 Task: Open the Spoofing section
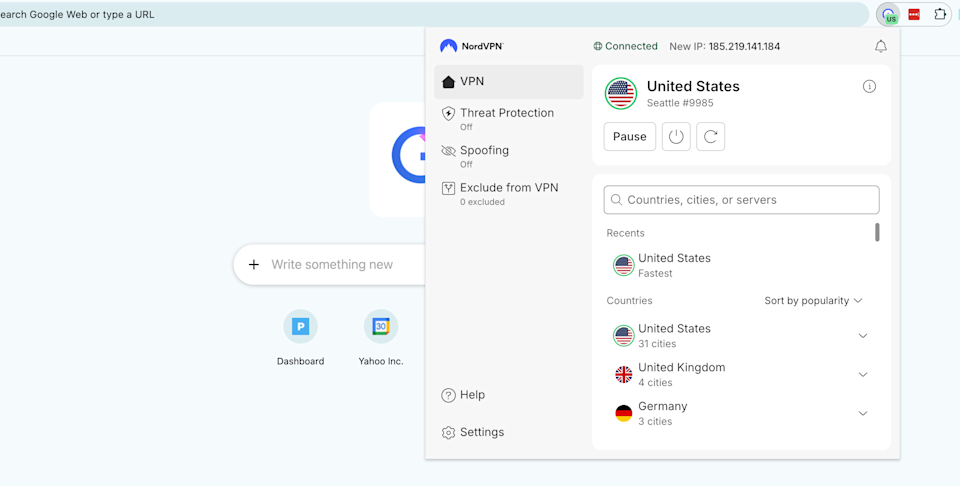tap(509, 155)
